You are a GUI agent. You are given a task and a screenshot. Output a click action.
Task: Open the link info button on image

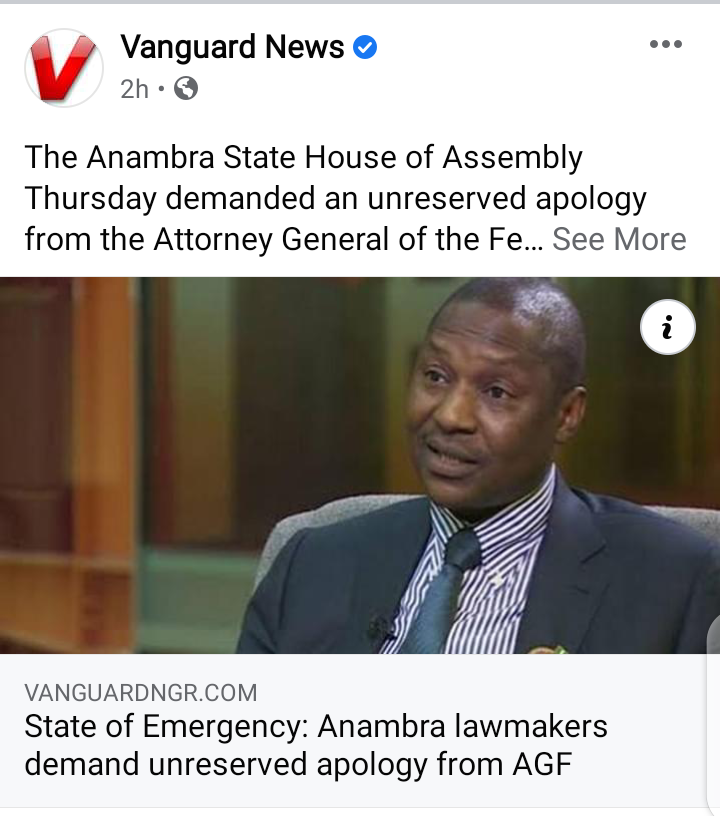click(x=667, y=327)
